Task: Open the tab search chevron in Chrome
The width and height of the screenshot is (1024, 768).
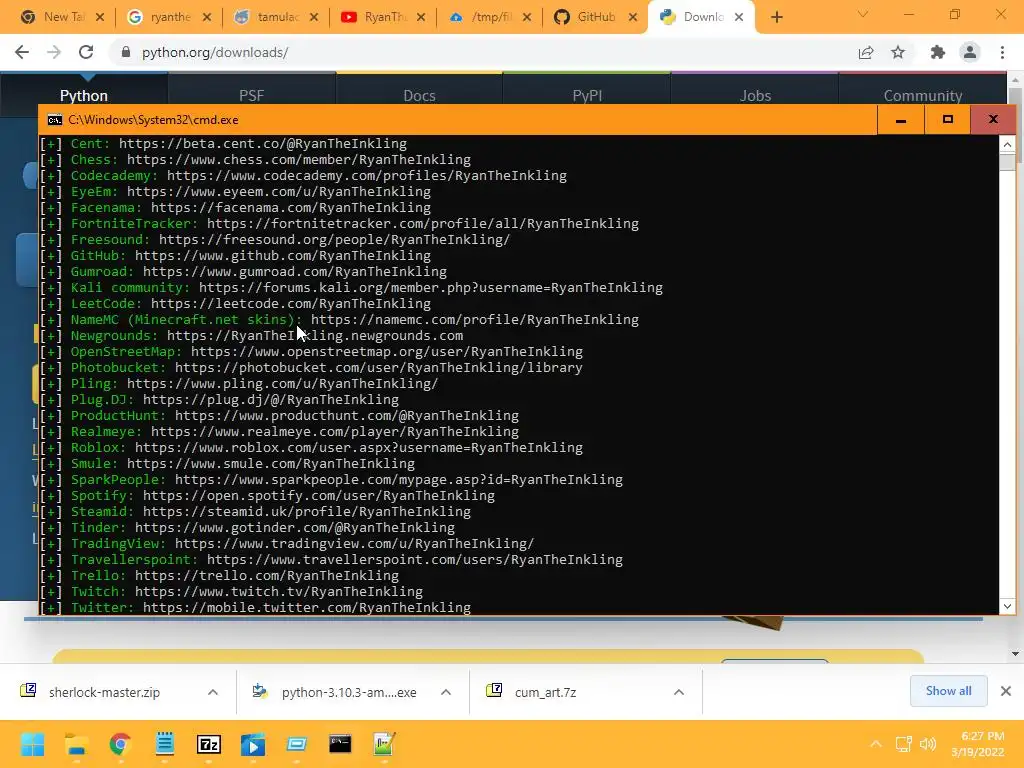Action: click(x=863, y=14)
